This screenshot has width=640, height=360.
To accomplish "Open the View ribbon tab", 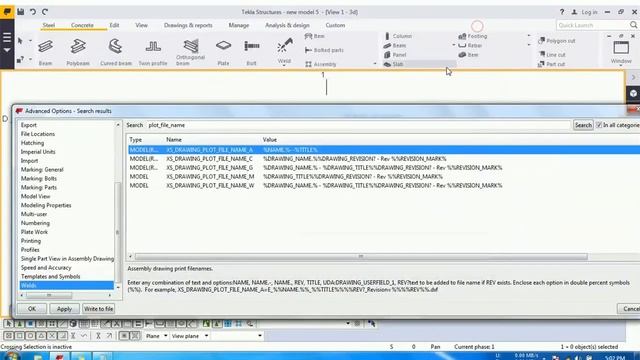I will [x=141, y=25].
